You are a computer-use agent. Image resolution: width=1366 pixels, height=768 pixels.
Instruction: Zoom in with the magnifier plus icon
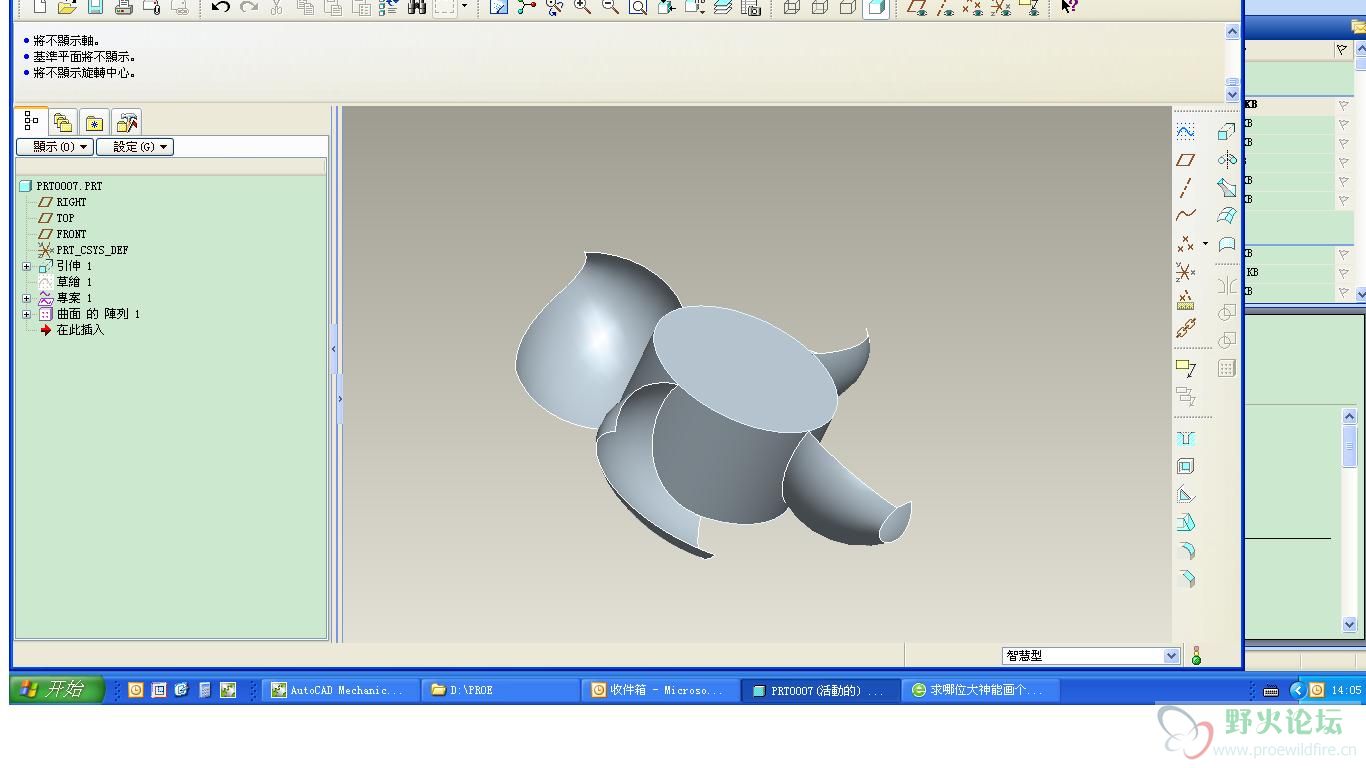coord(583,7)
